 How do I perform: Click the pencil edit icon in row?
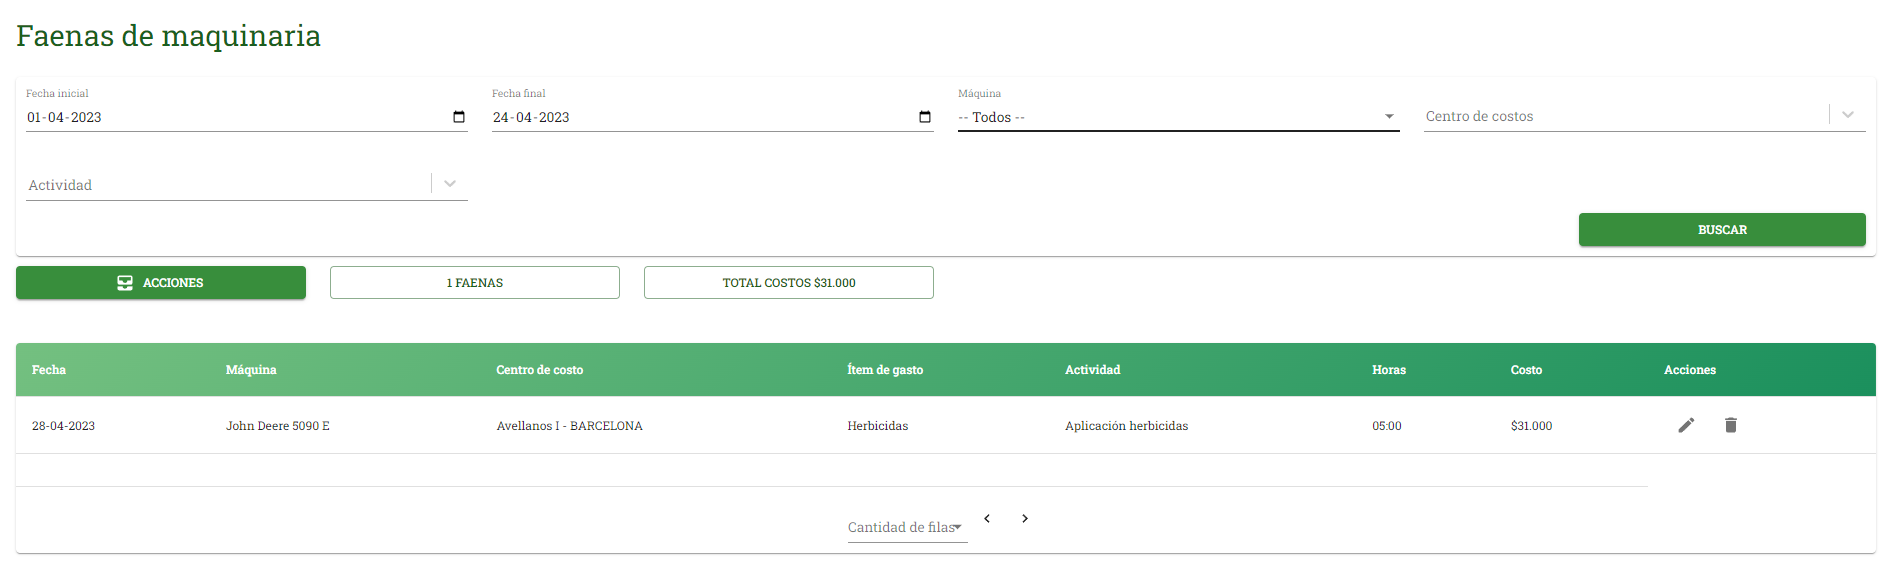(1686, 425)
